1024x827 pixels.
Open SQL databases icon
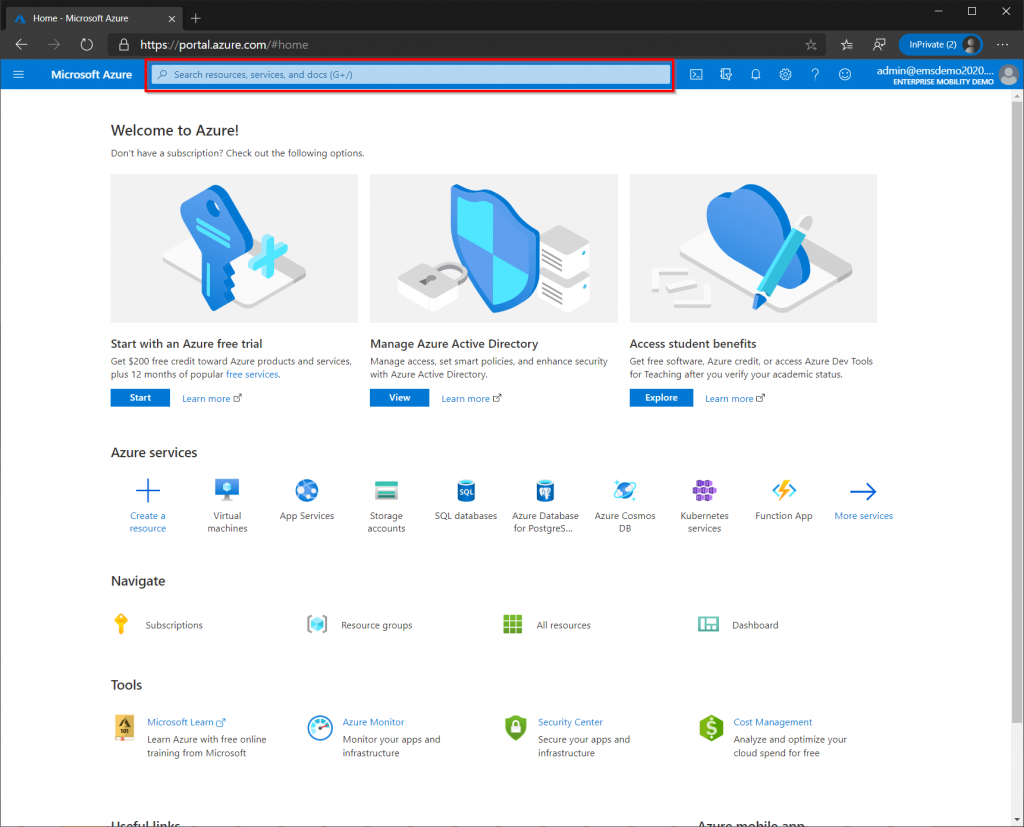pos(466,491)
